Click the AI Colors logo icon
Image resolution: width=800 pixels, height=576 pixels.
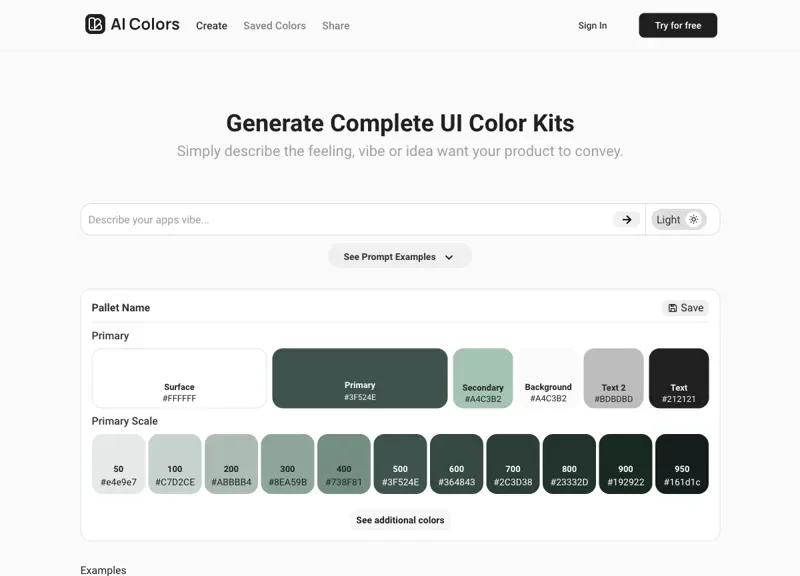tap(95, 25)
